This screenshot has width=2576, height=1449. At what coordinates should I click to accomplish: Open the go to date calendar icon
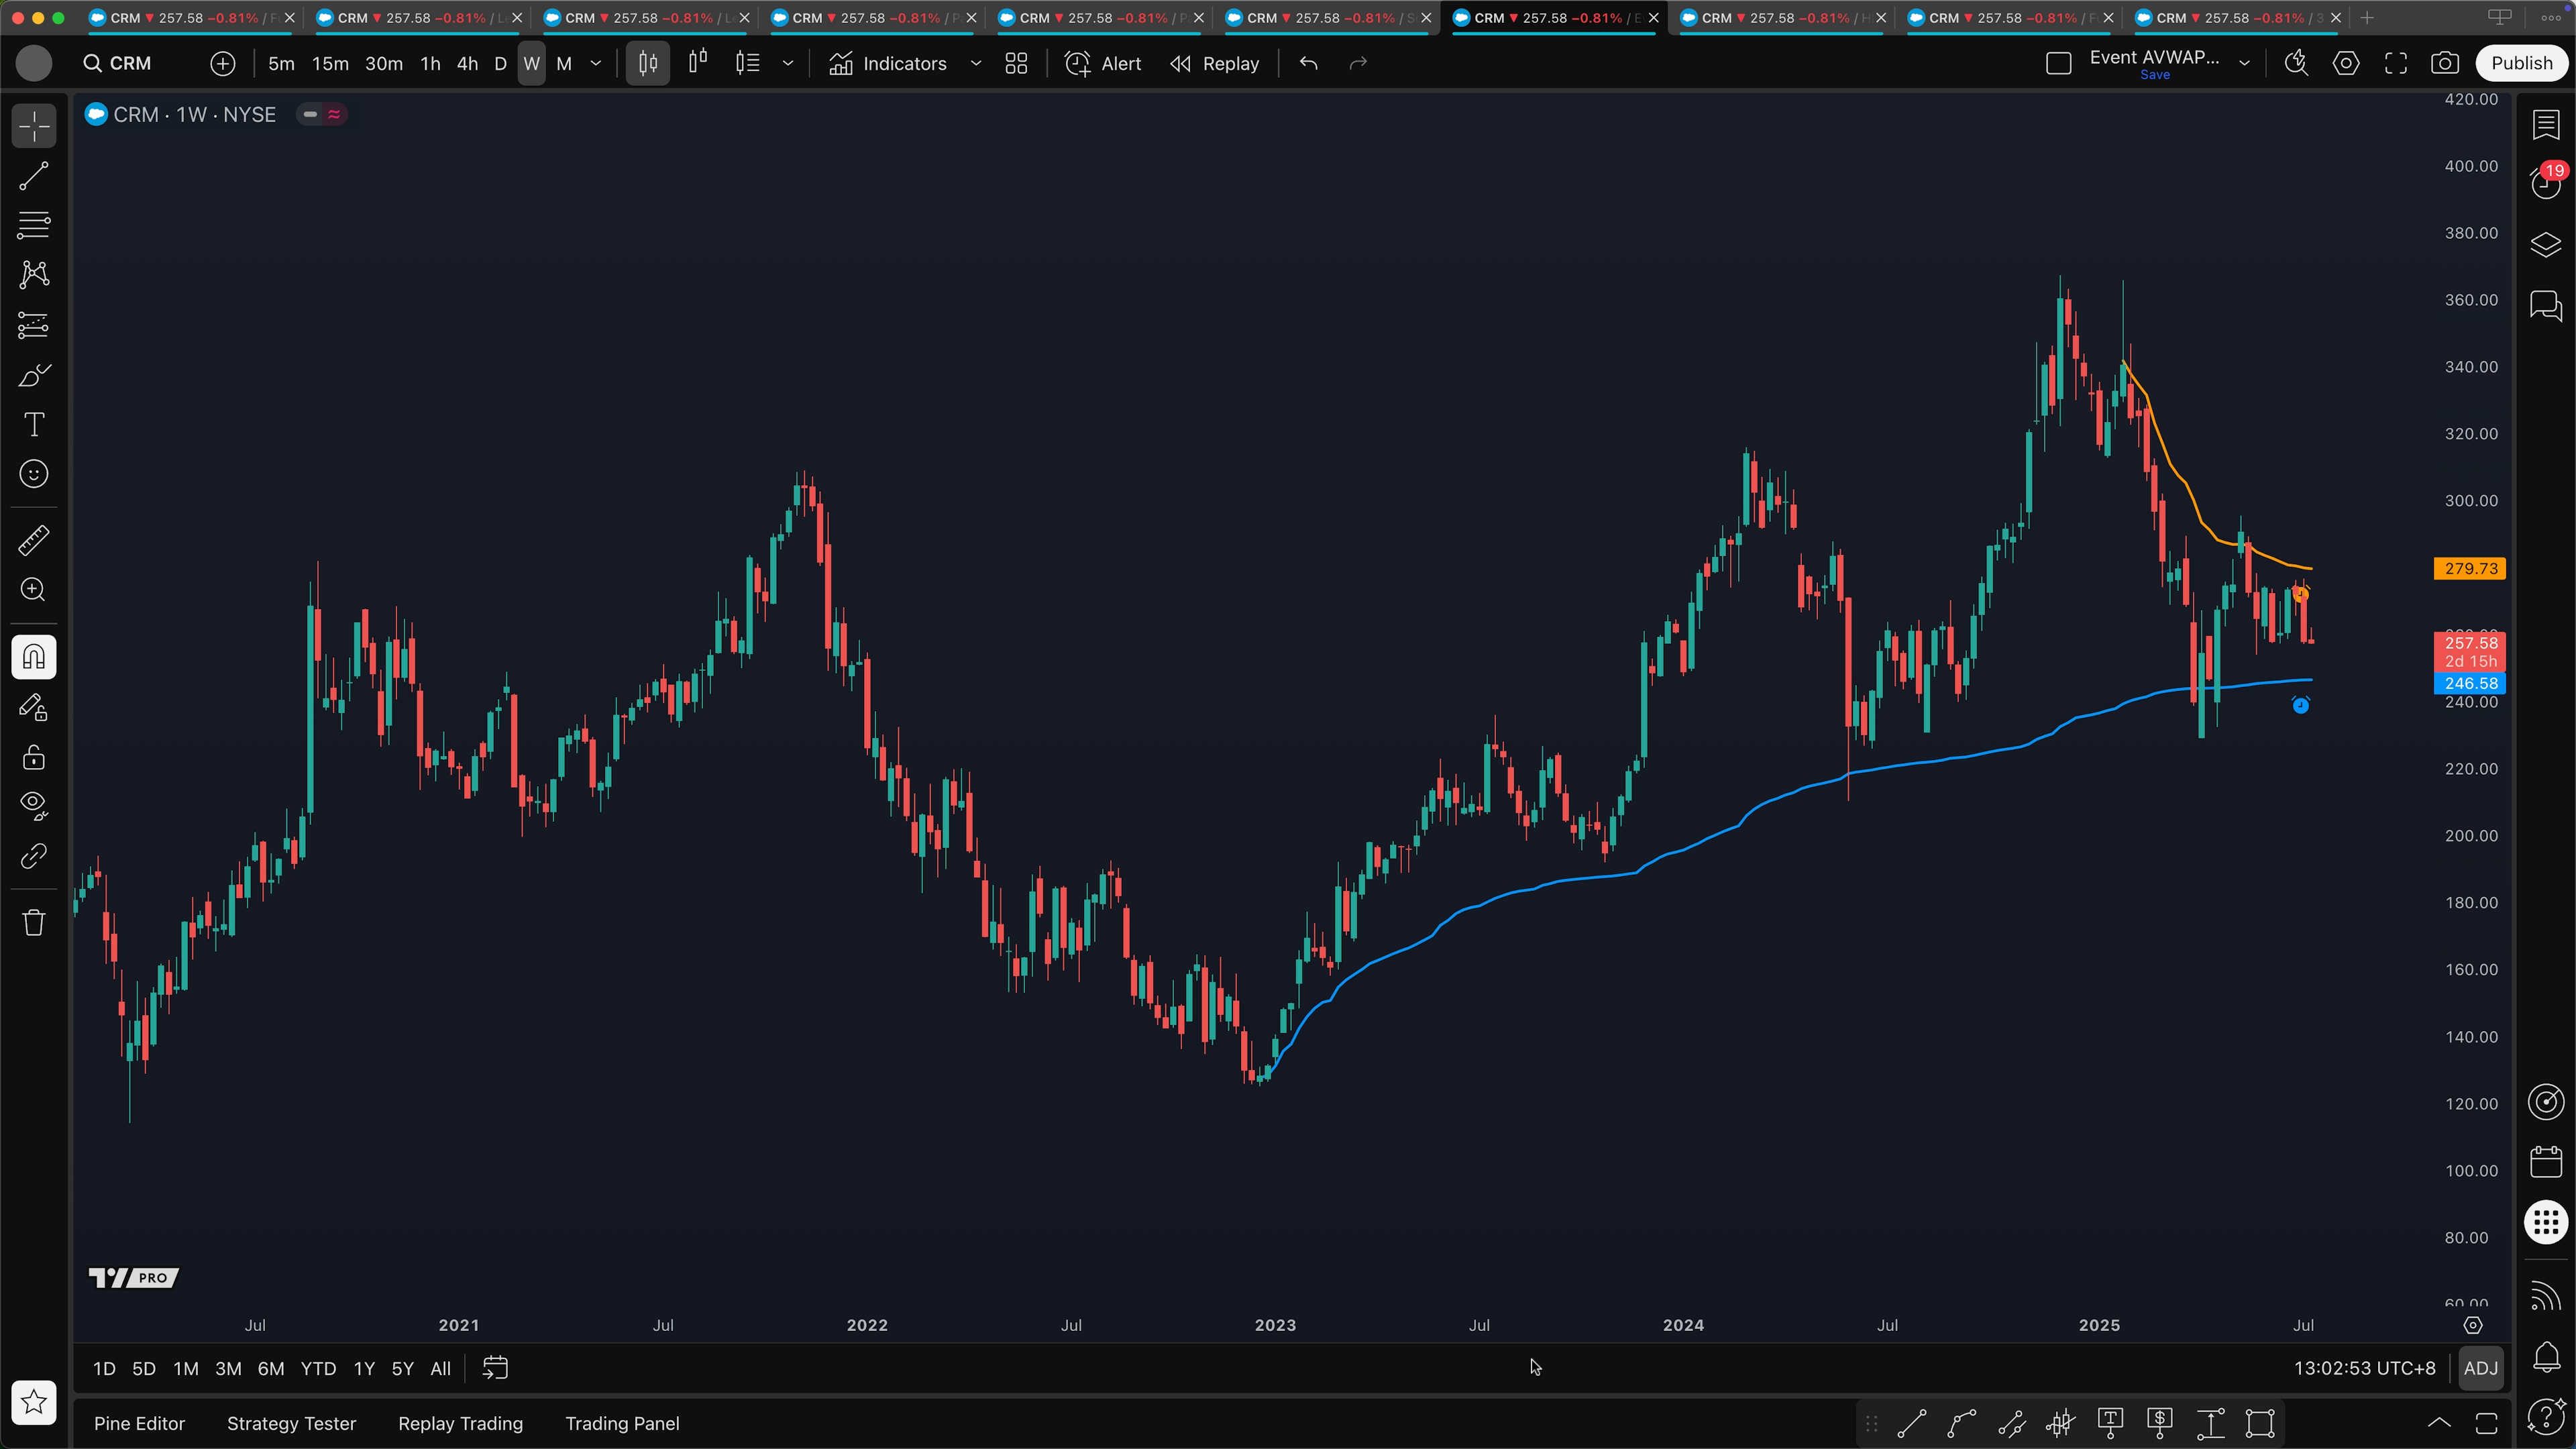coord(495,1369)
